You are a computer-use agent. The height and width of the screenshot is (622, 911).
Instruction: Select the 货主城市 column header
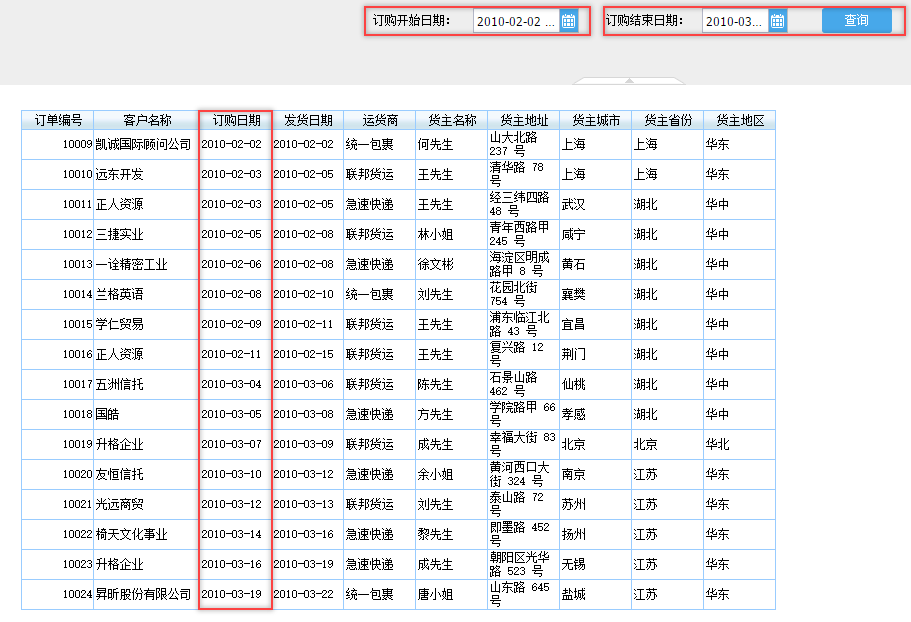(596, 120)
